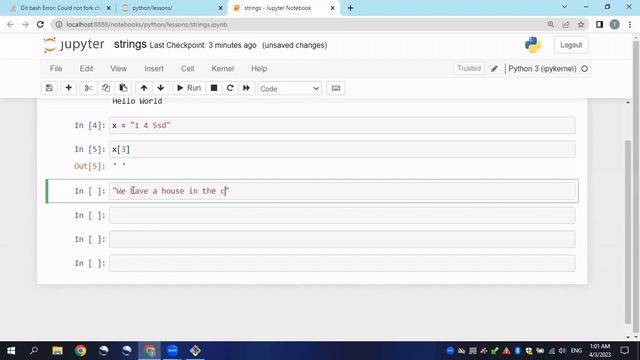Move selected cell up with the arrow

(x=144, y=88)
